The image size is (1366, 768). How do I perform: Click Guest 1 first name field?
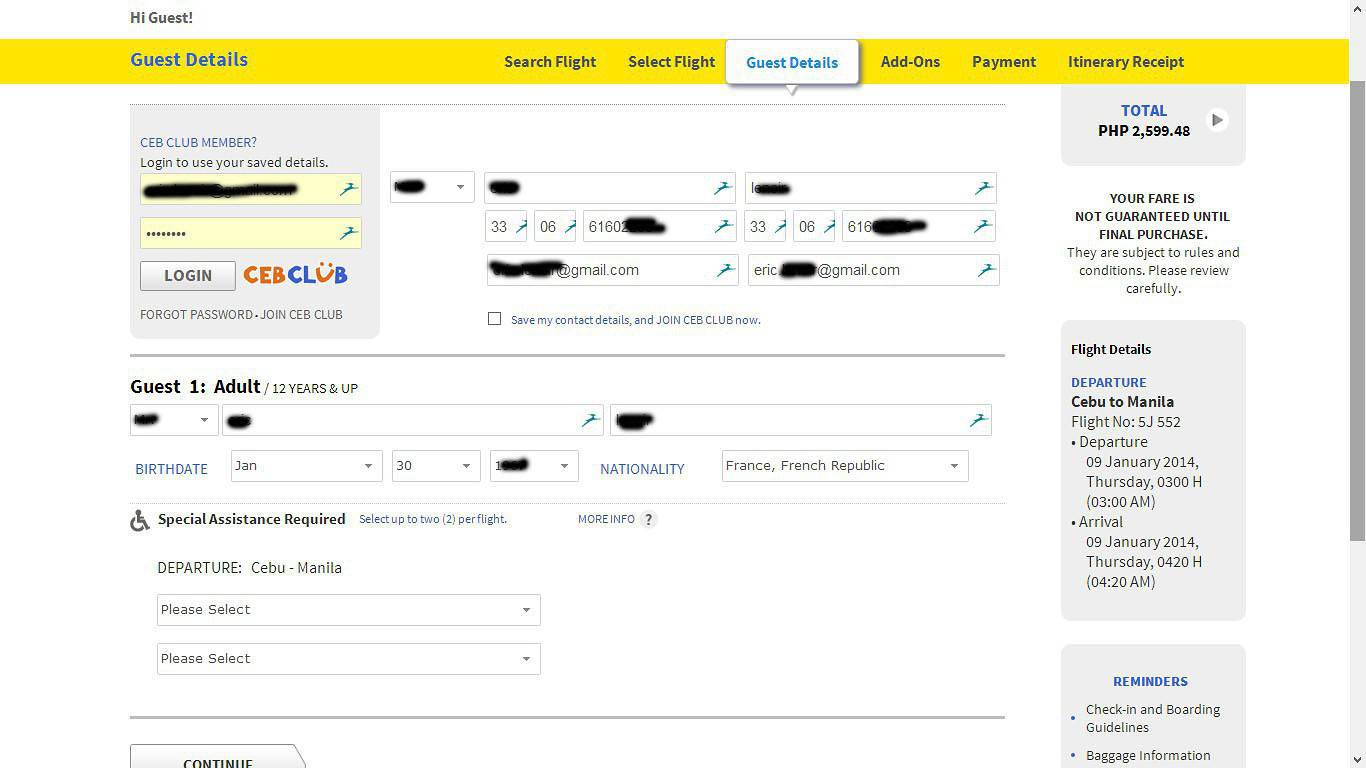click(413, 420)
